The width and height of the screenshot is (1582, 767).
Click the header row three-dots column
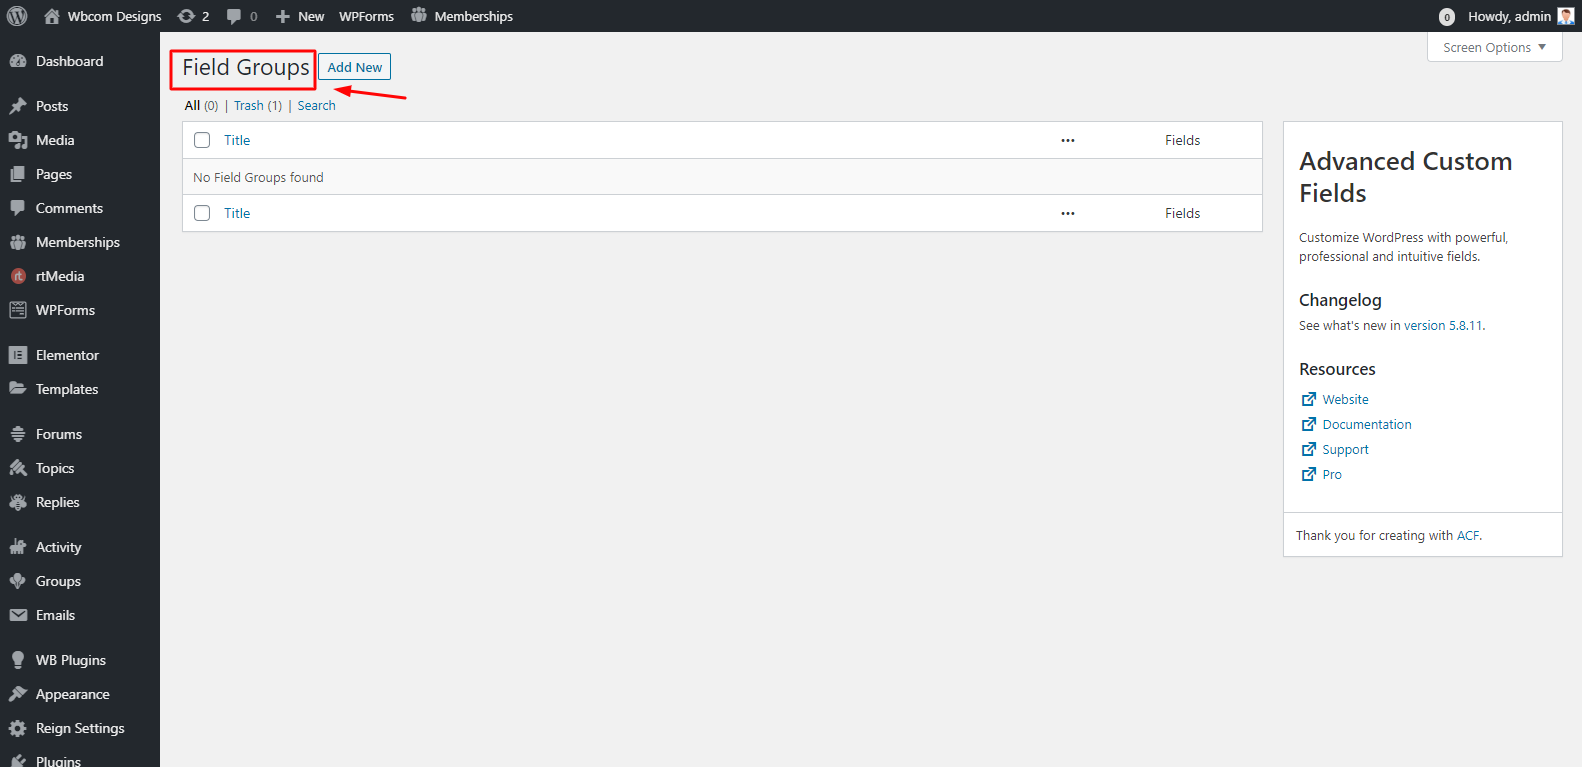coord(1068,140)
